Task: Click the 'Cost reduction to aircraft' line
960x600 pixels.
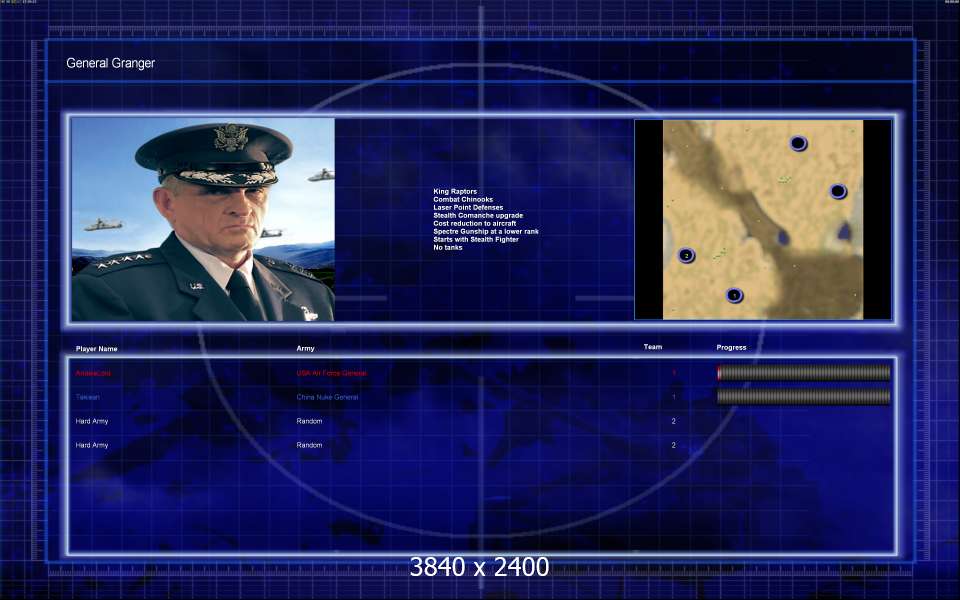Action: coord(474,223)
